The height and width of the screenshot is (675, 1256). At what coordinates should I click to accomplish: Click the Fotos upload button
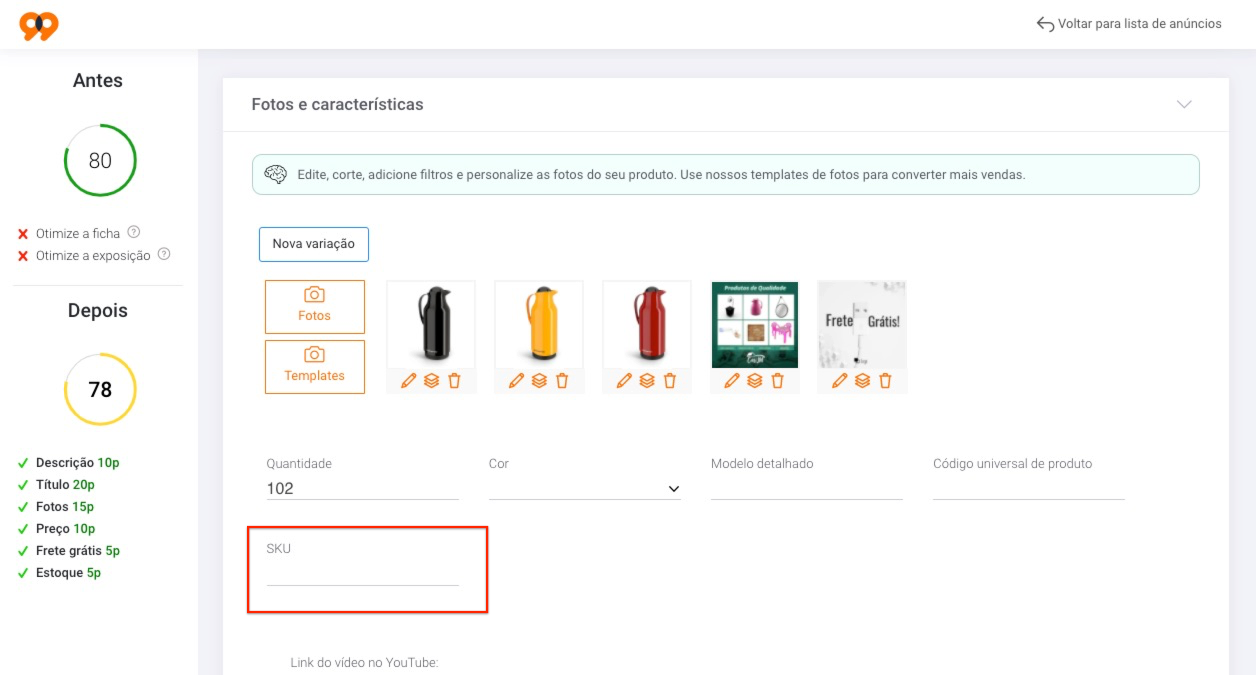tap(315, 306)
